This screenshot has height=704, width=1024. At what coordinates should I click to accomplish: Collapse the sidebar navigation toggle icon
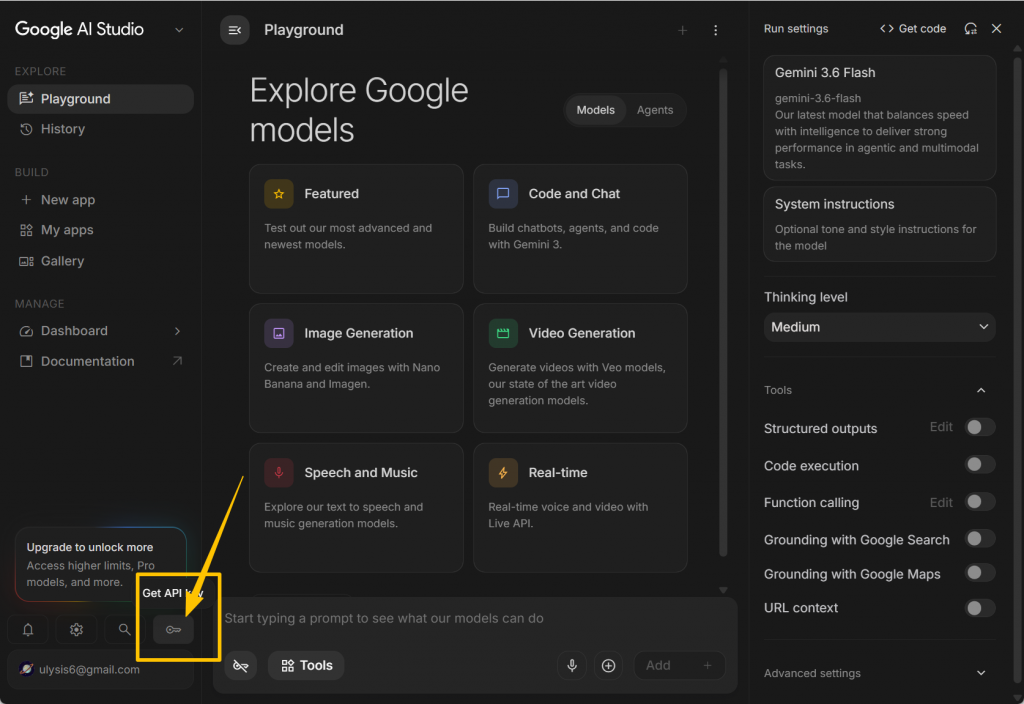[x=234, y=30]
